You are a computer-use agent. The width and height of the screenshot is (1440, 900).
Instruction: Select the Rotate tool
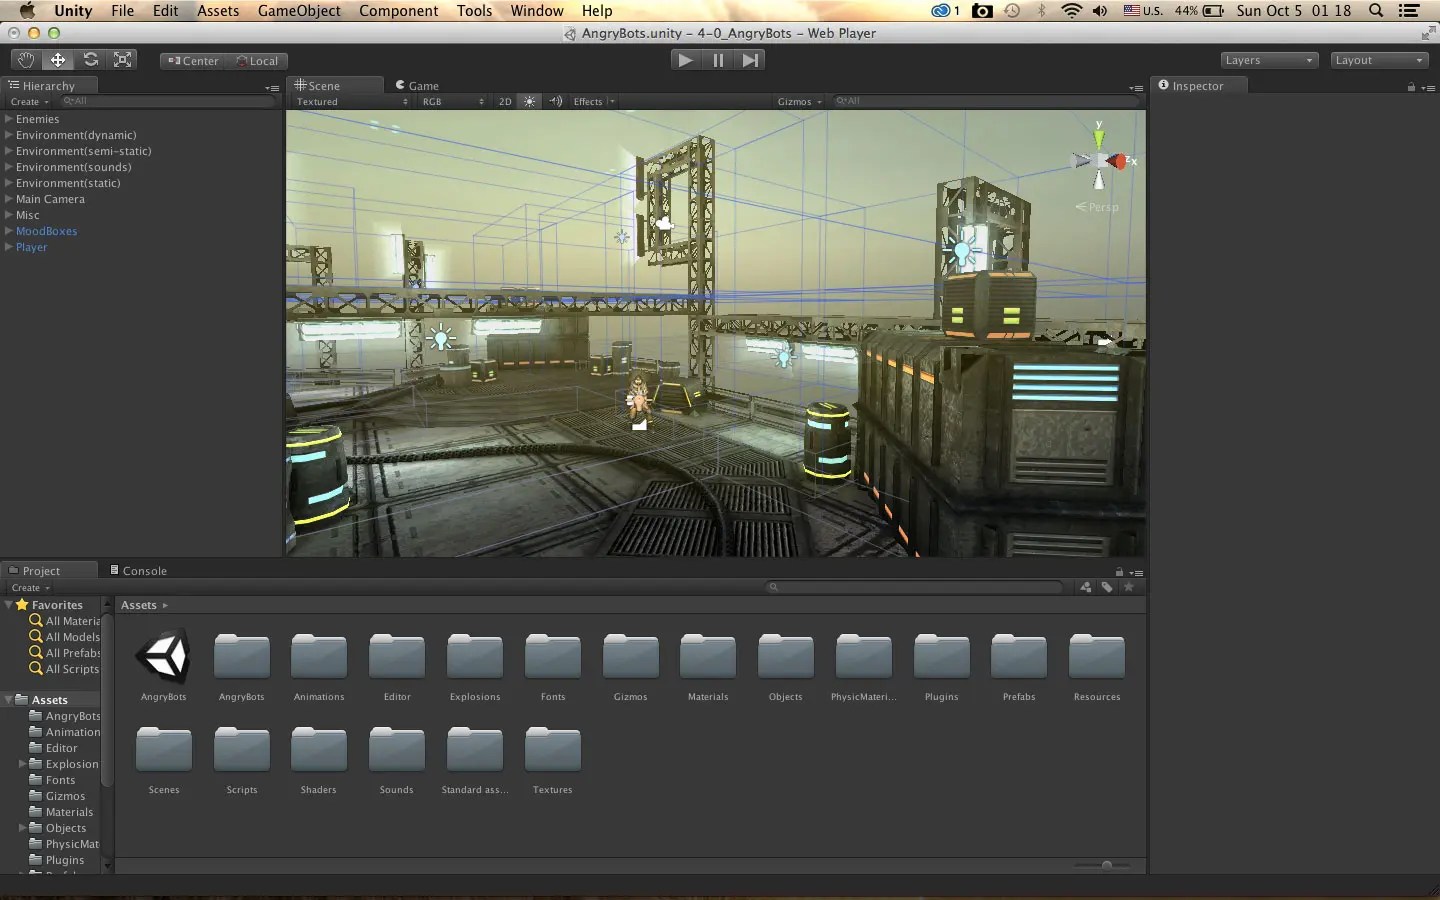pyautogui.click(x=90, y=60)
